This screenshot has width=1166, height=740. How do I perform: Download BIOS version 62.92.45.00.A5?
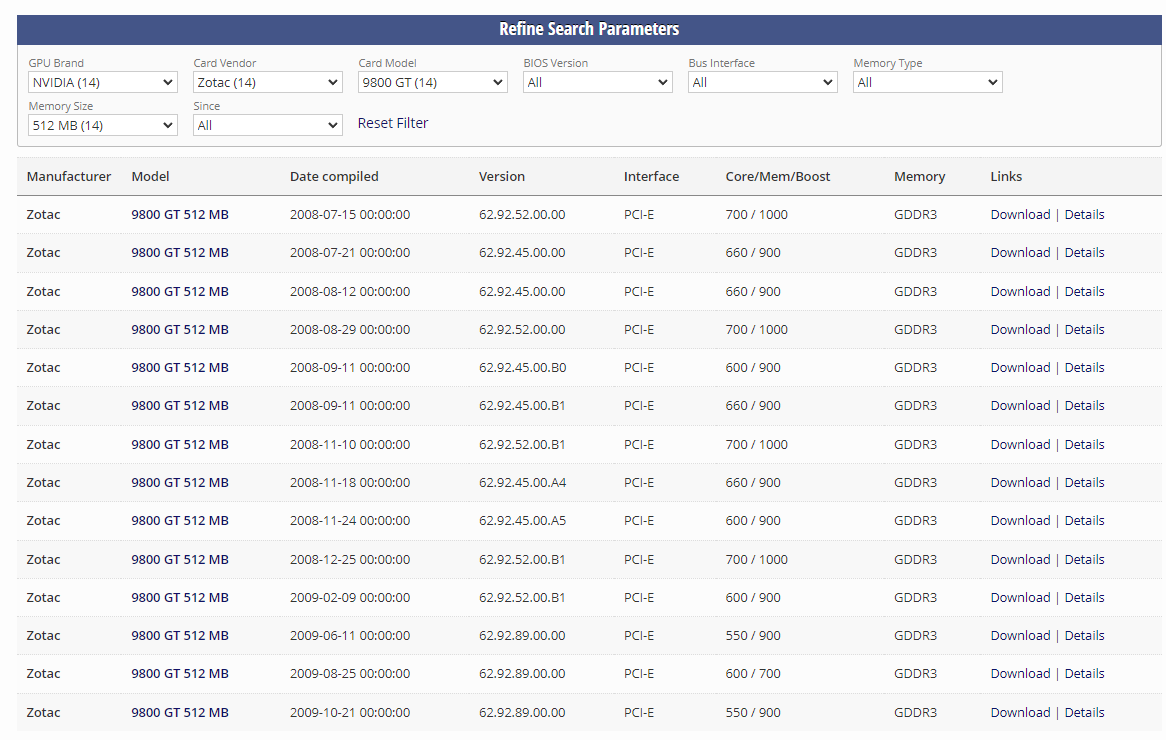(1020, 521)
